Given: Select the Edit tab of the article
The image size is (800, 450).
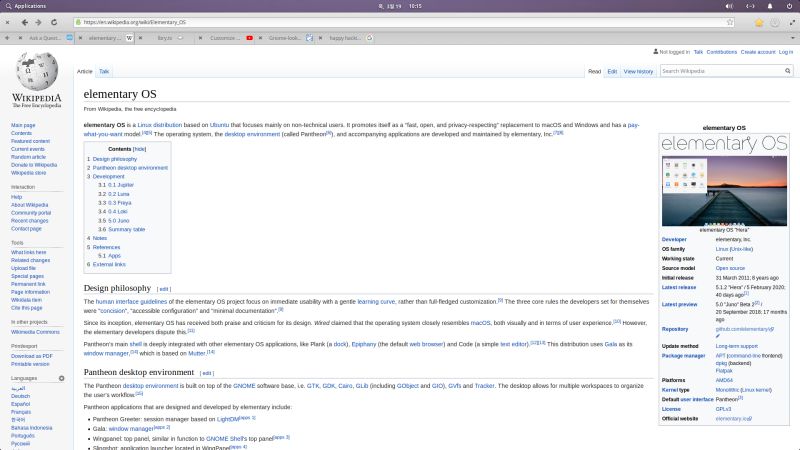Looking at the screenshot, I should (x=612, y=71).
